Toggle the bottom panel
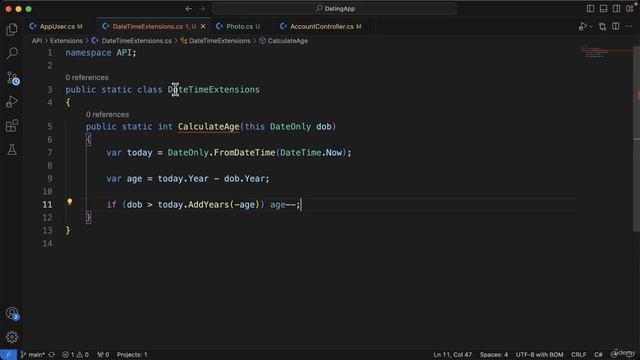Viewport: 640px width, 360px height. pos(603,9)
